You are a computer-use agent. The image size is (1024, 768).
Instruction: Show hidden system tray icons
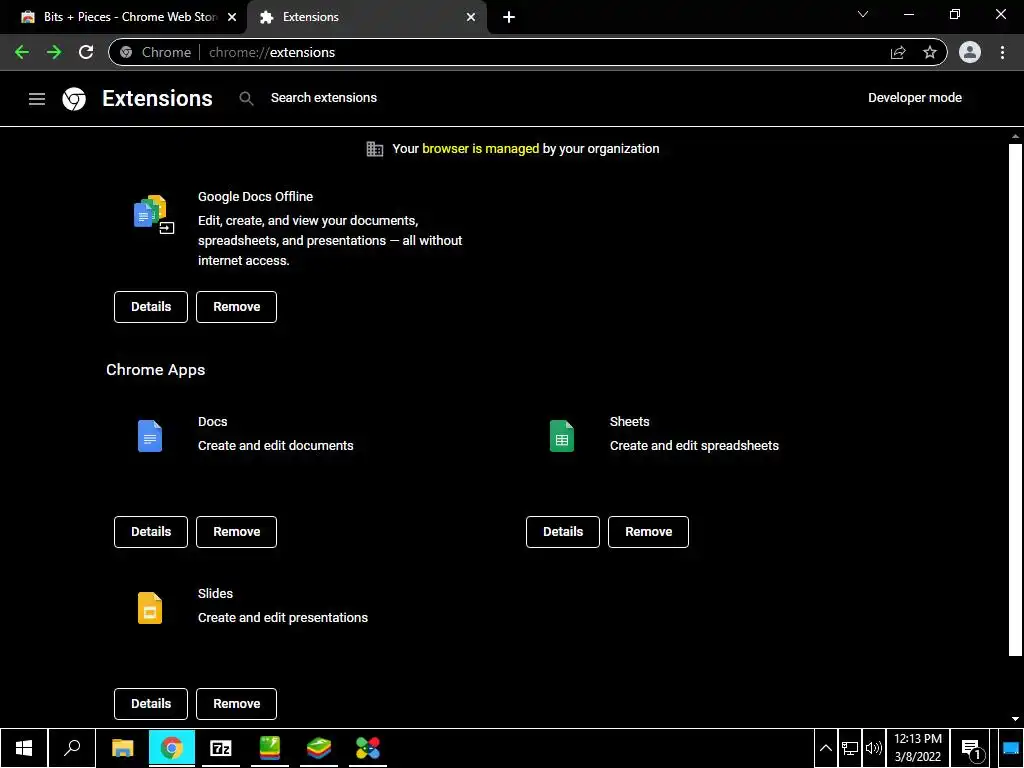(825, 748)
